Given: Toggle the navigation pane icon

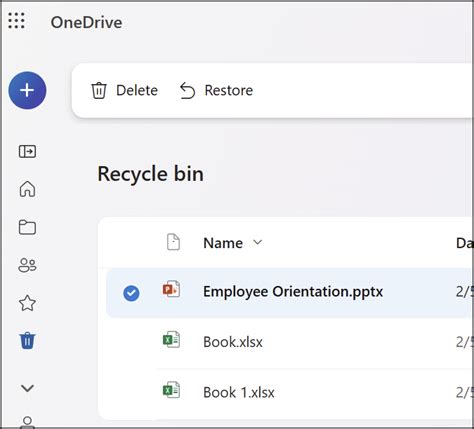Looking at the screenshot, I should point(27,151).
